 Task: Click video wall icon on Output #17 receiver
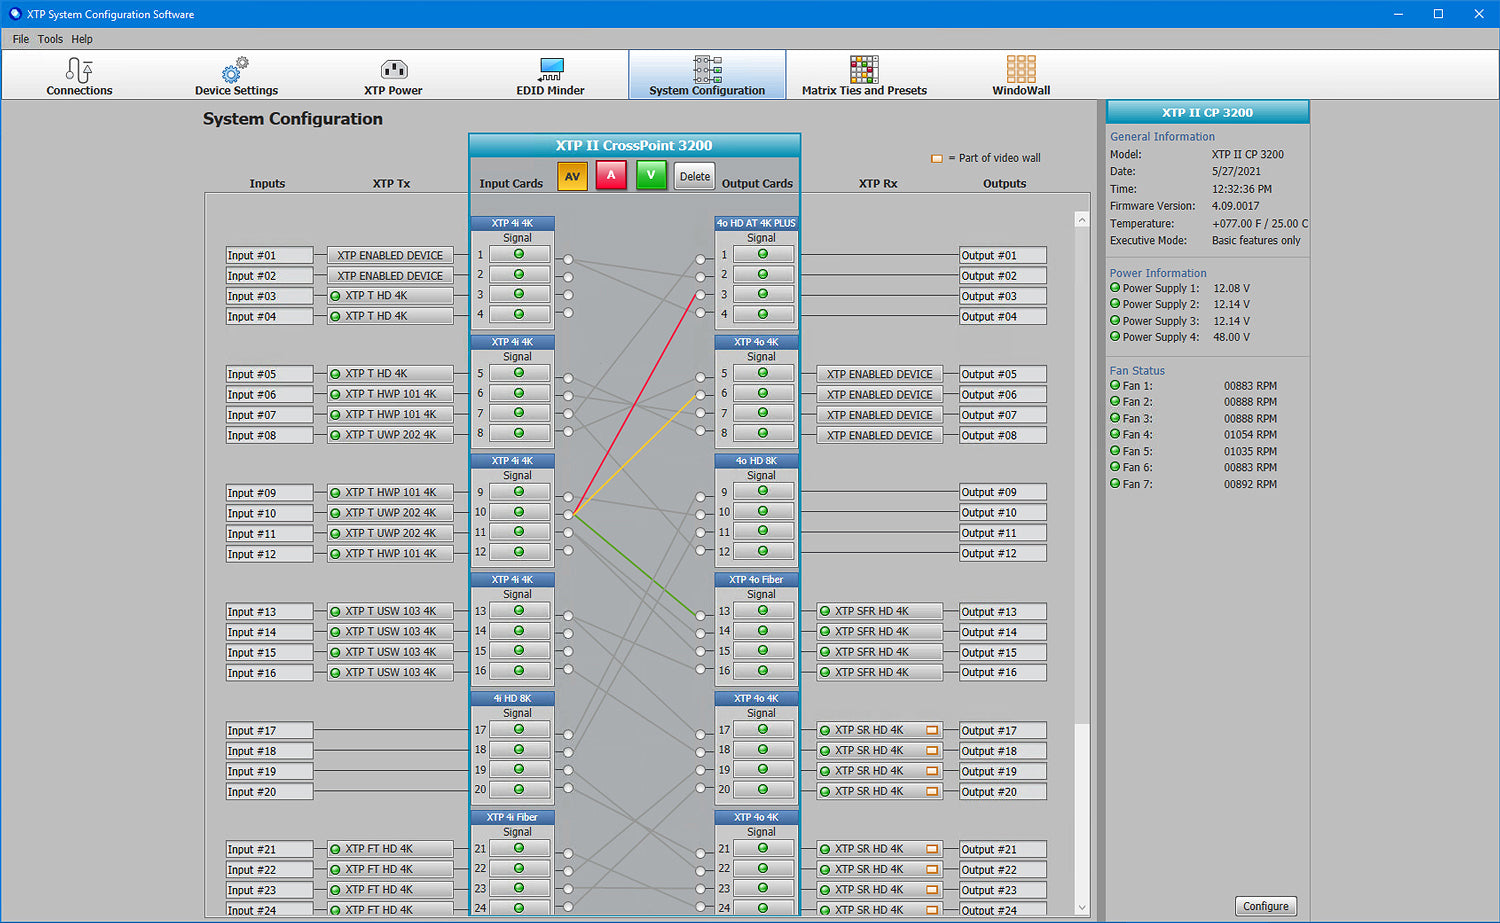click(932, 730)
